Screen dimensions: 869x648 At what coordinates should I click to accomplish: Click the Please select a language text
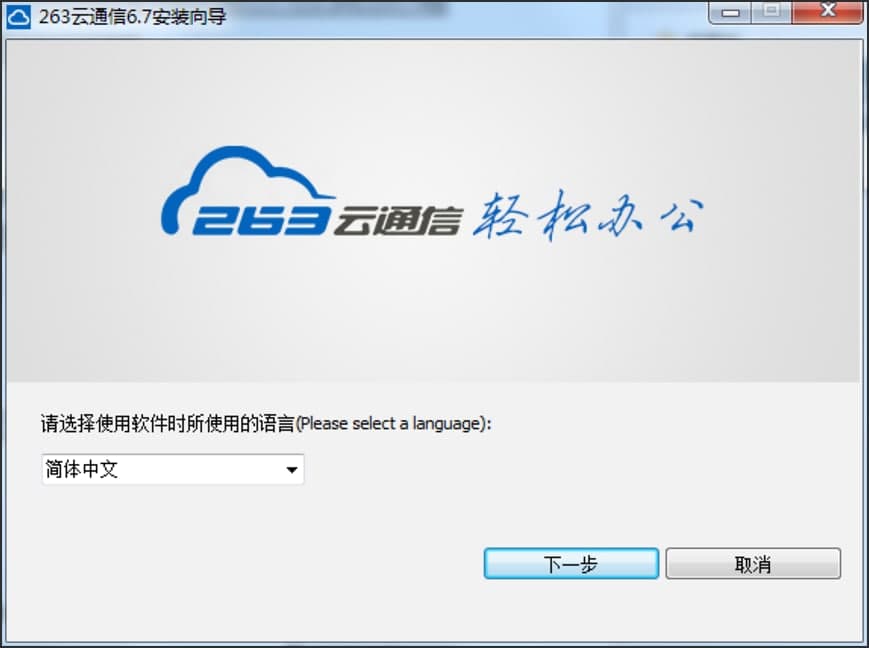click(393, 424)
